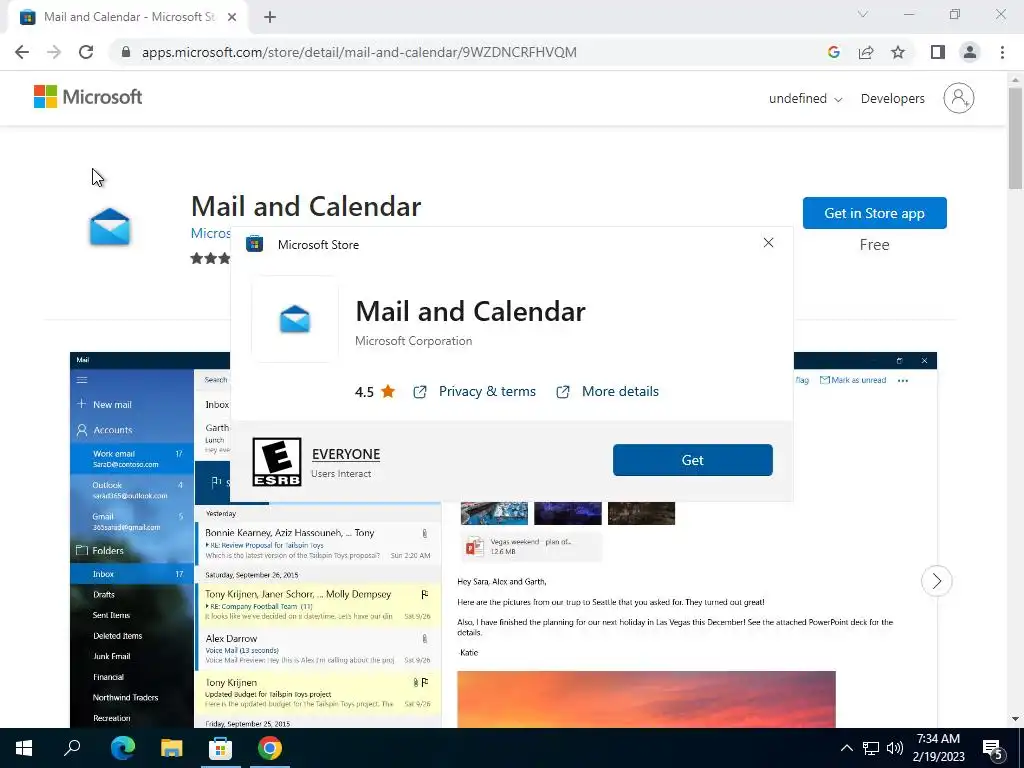Open the Chrome profile icon

tap(969, 52)
